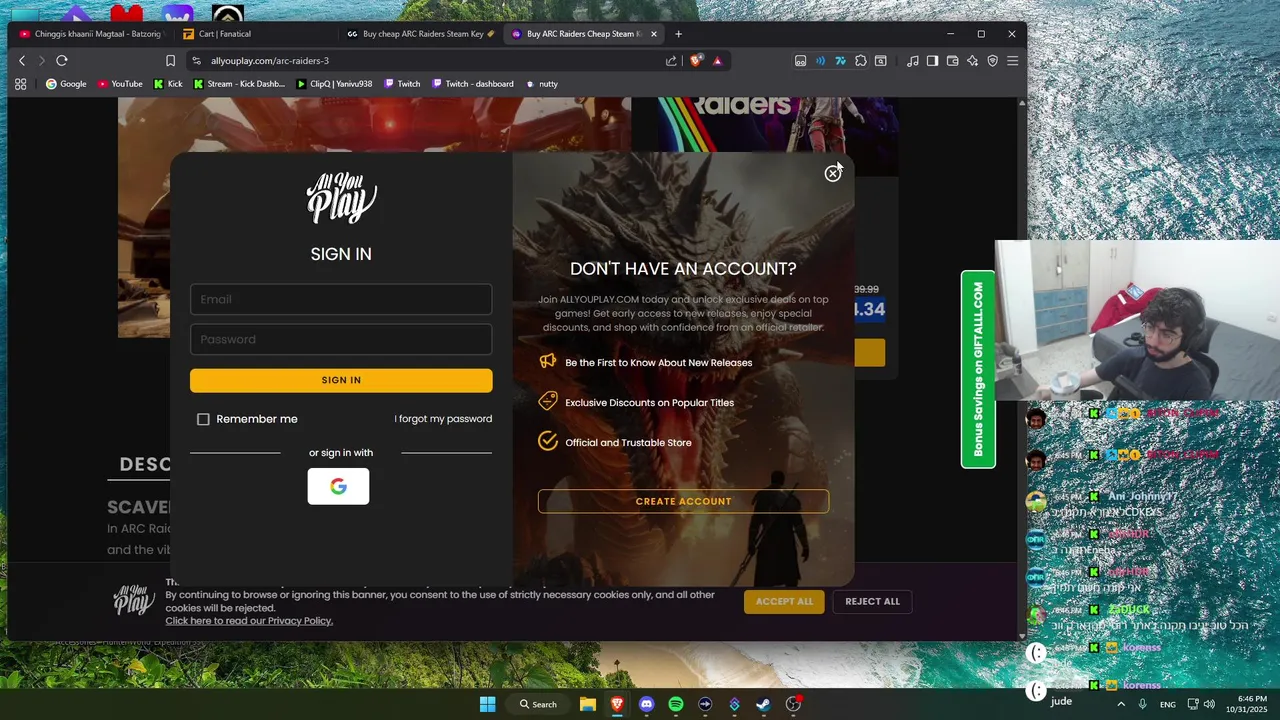Open Leo AI sparkle icon in toolbar
1280x720 pixels.
(972, 61)
